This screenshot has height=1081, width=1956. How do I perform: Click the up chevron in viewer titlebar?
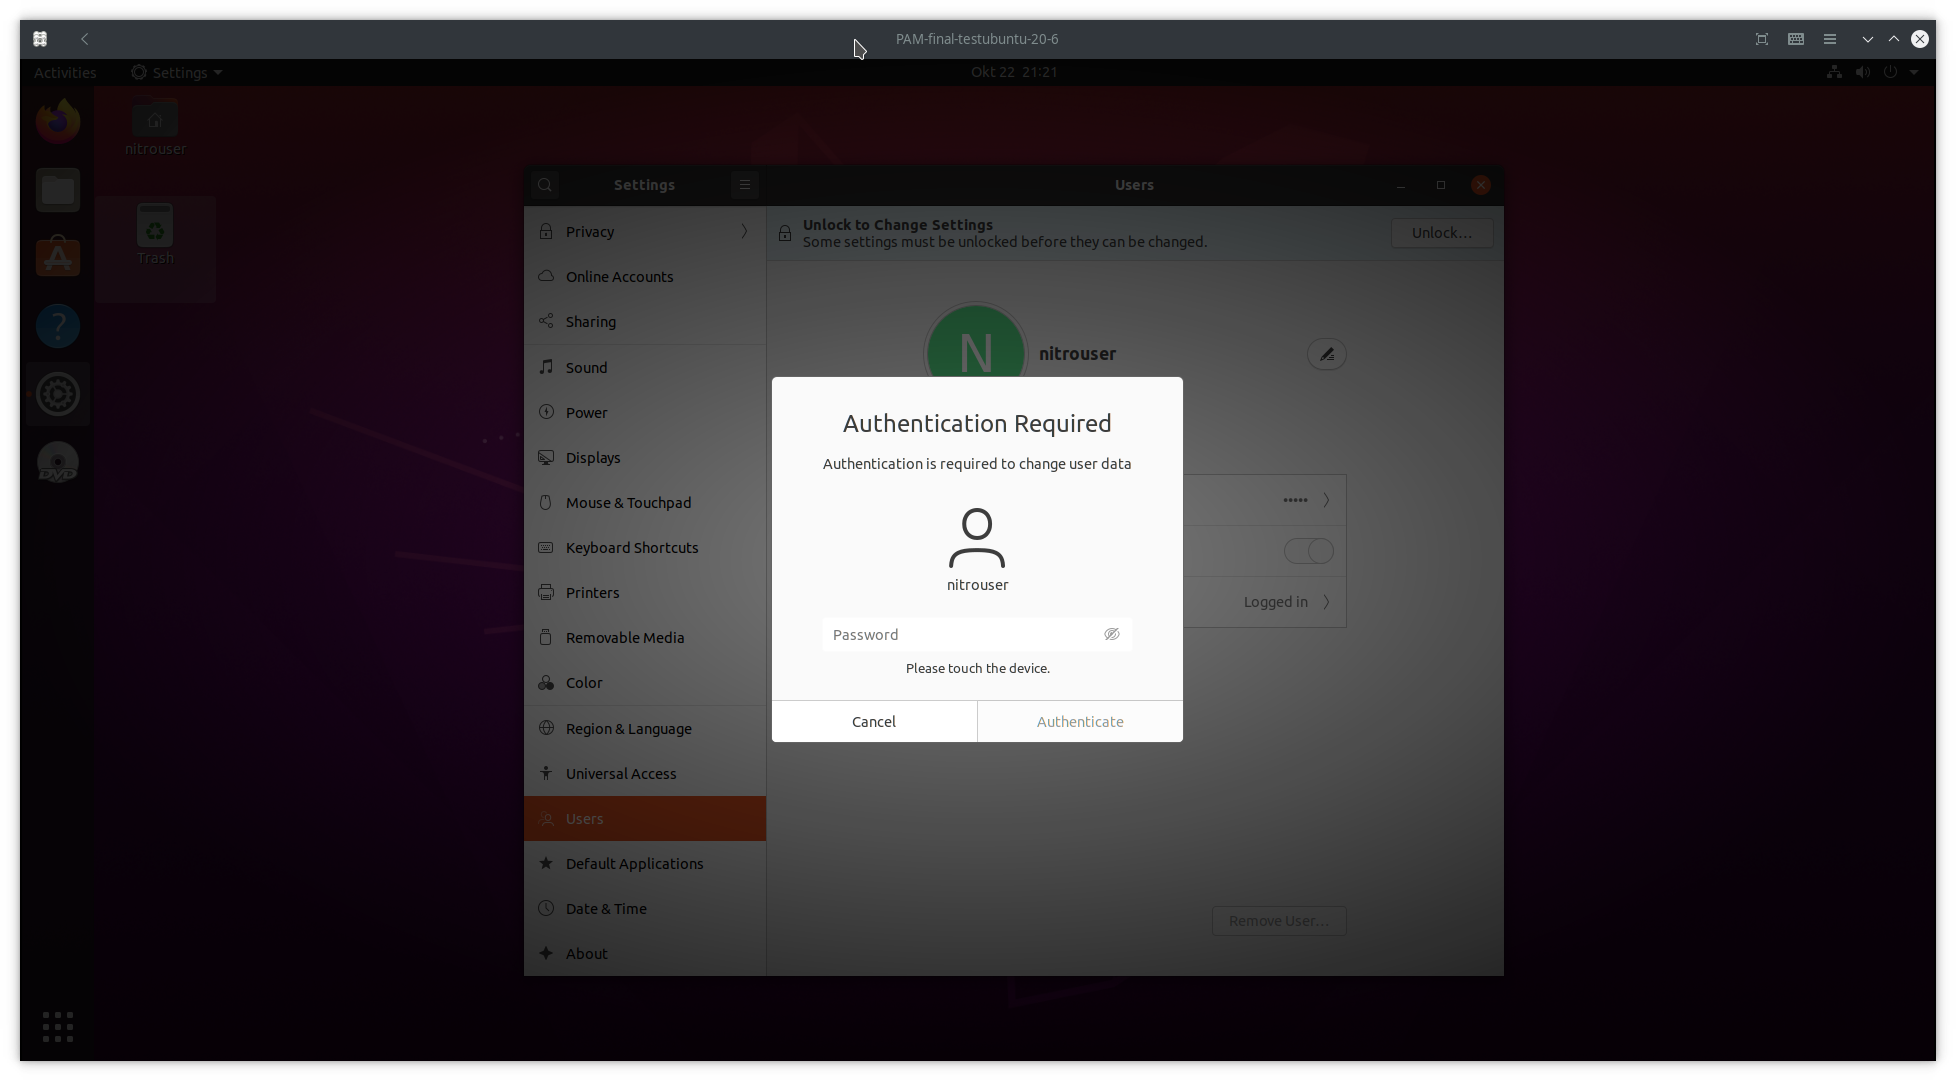coord(1894,39)
